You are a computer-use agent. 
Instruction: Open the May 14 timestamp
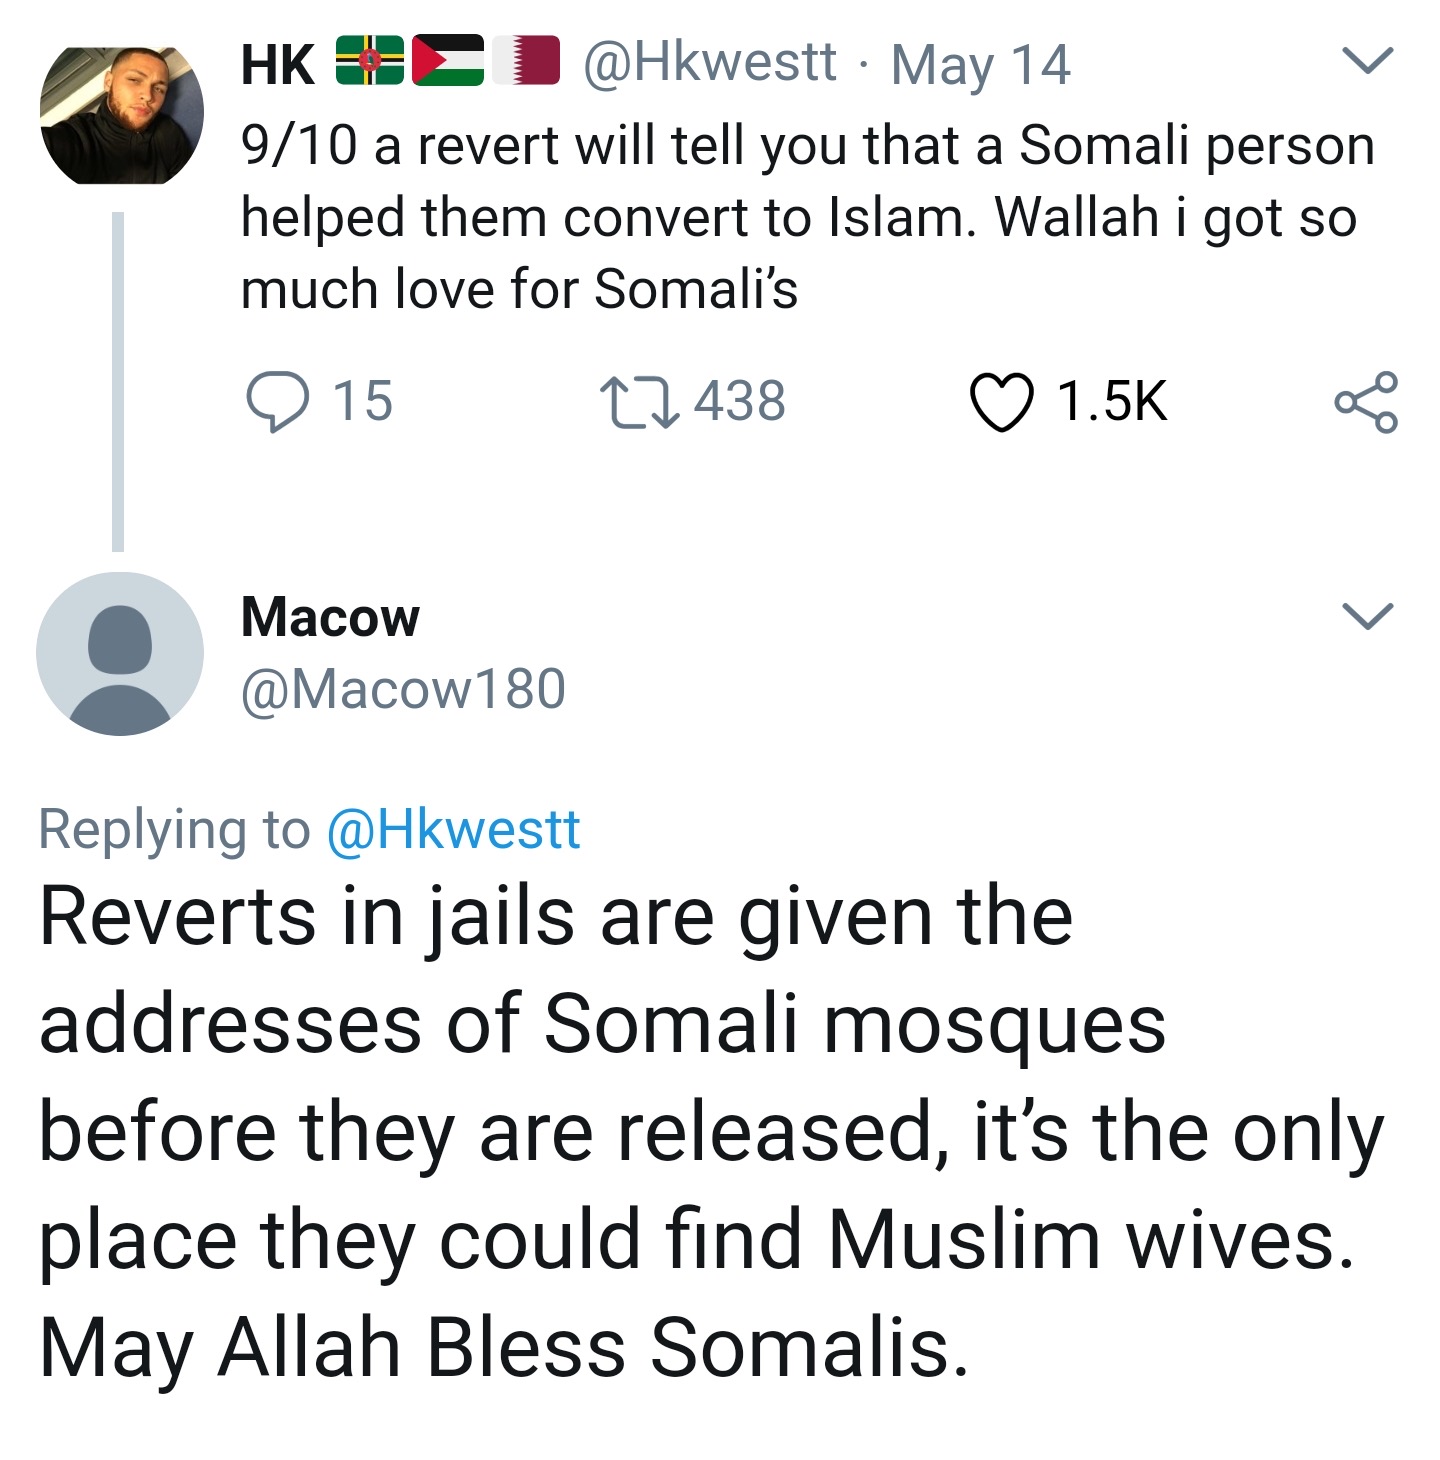coord(980,64)
